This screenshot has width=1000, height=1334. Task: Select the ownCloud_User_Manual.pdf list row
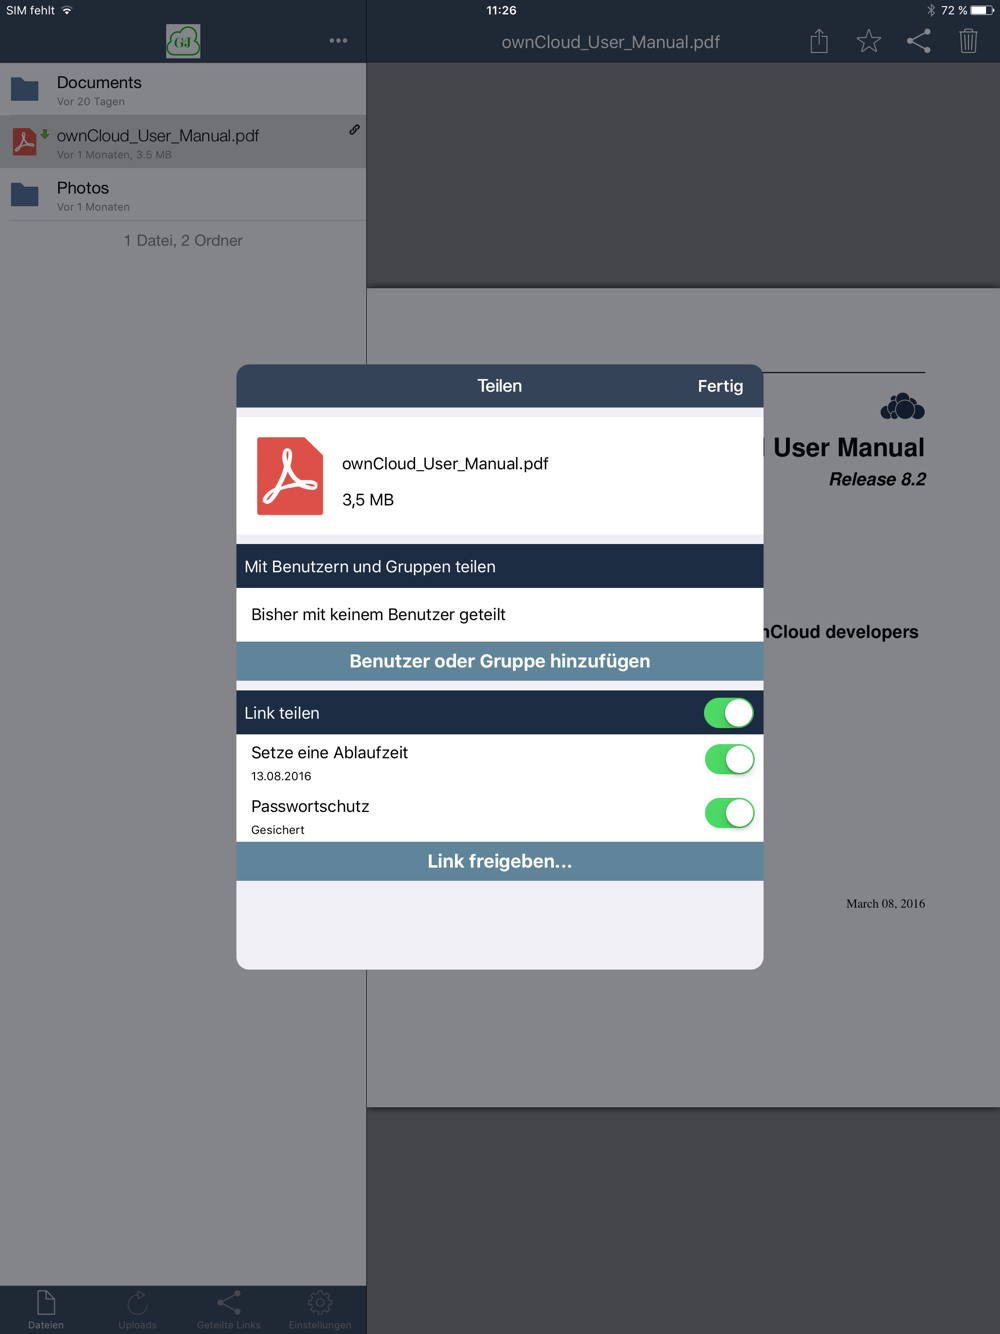(183, 142)
